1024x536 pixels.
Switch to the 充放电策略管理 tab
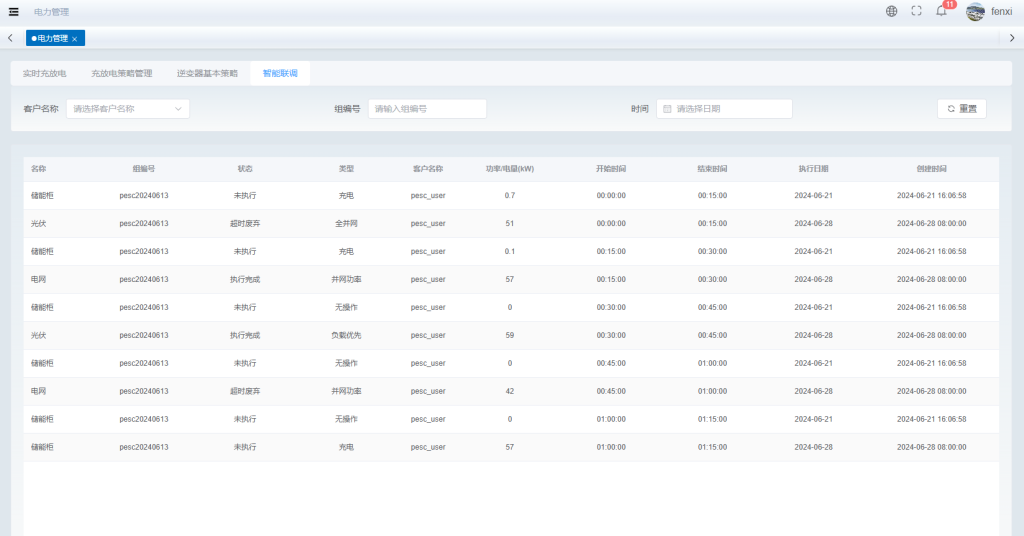click(x=121, y=73)
